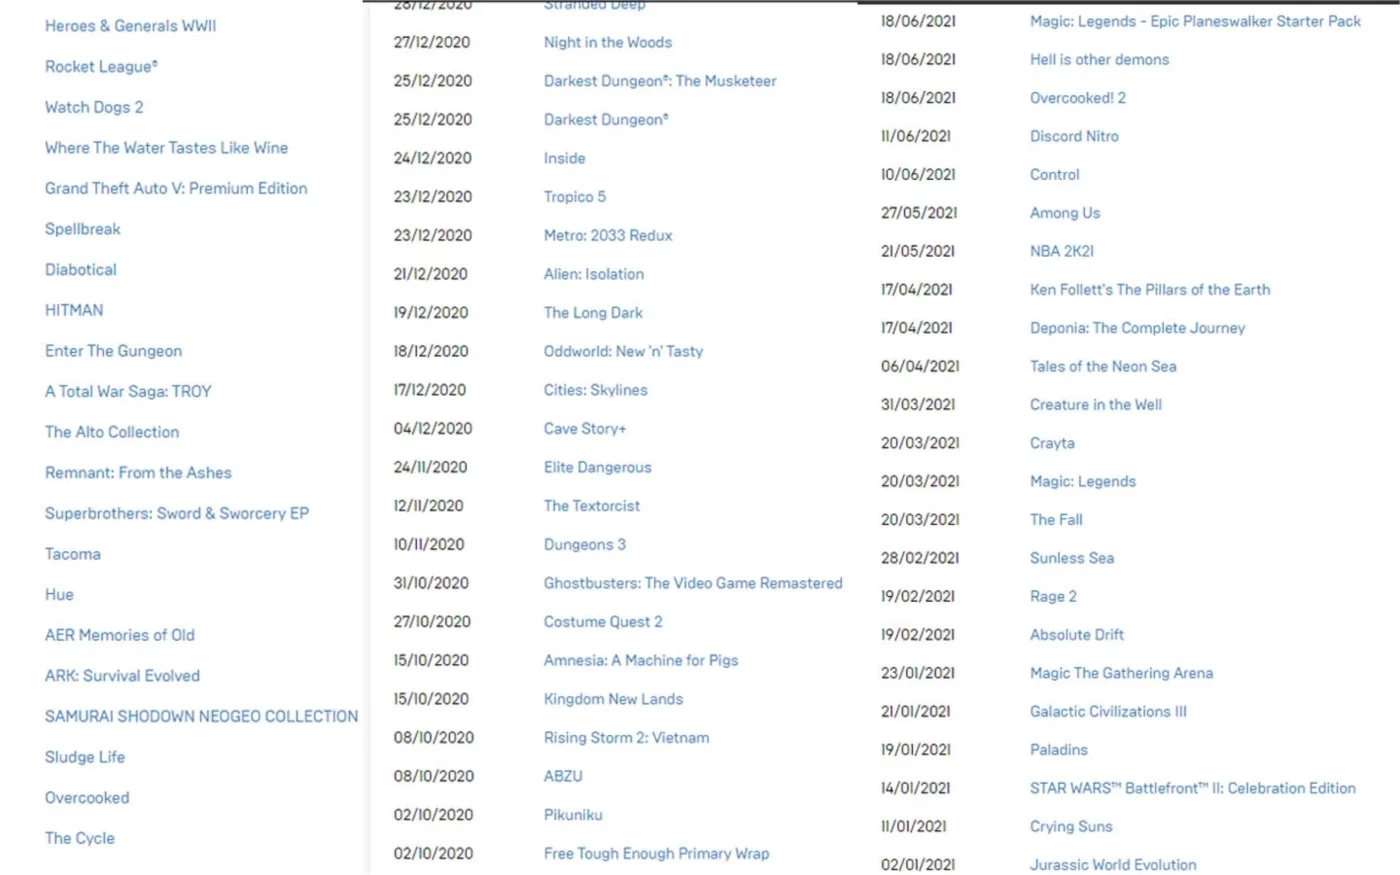Select the Pikuniku link
Viewport: 1400px width, 875px height.
pos(573,815)
